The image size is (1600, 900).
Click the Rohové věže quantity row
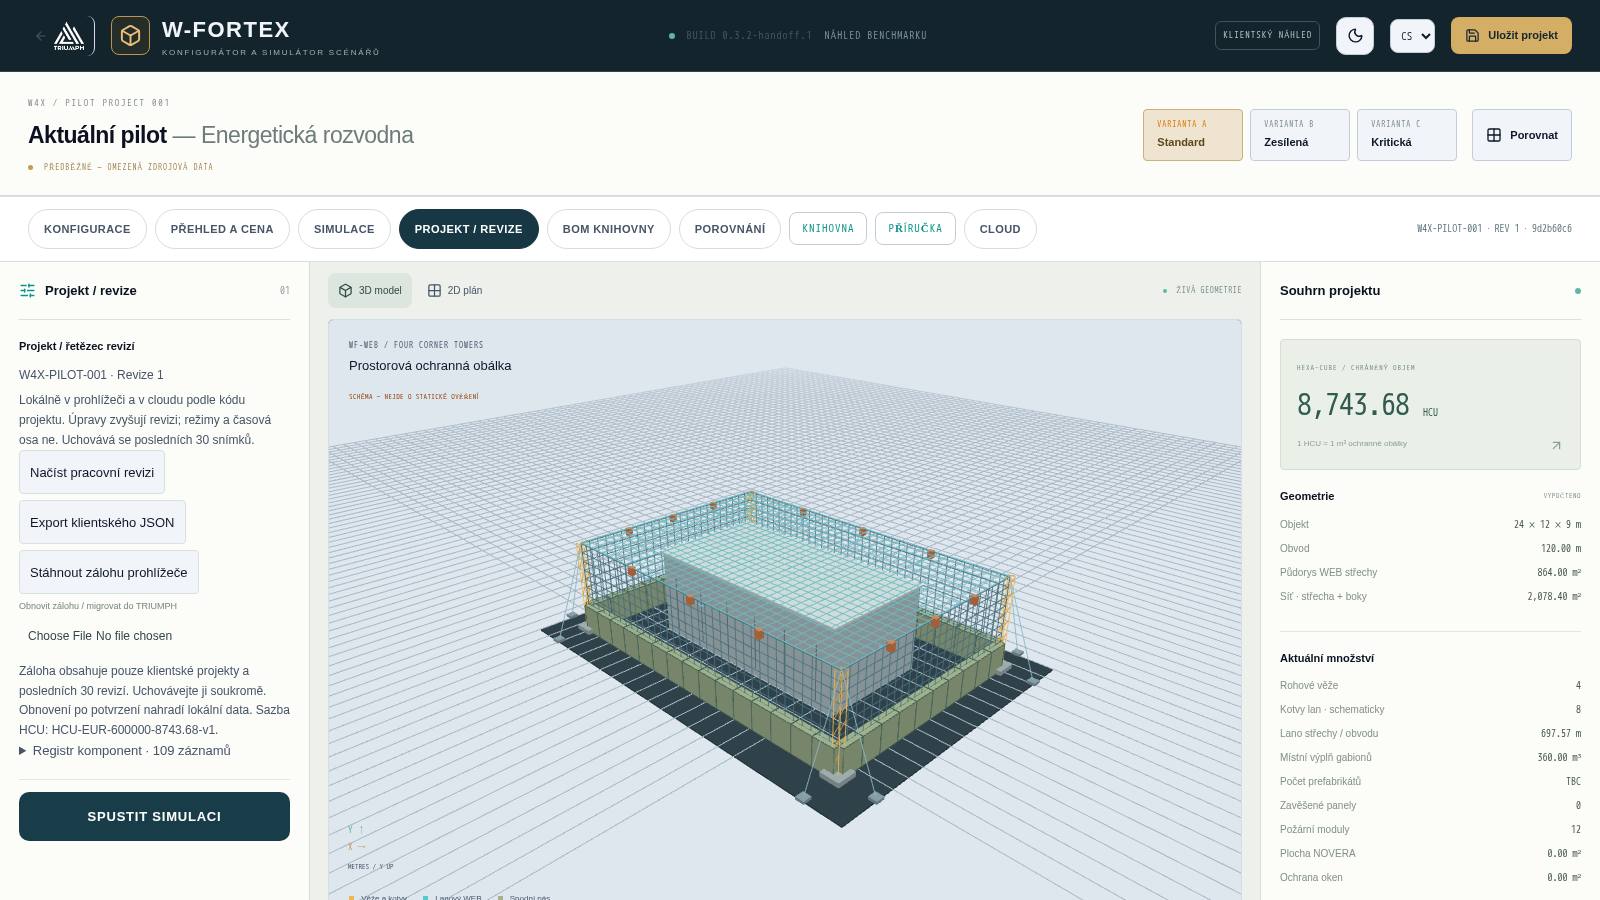tap(1430, 686)
